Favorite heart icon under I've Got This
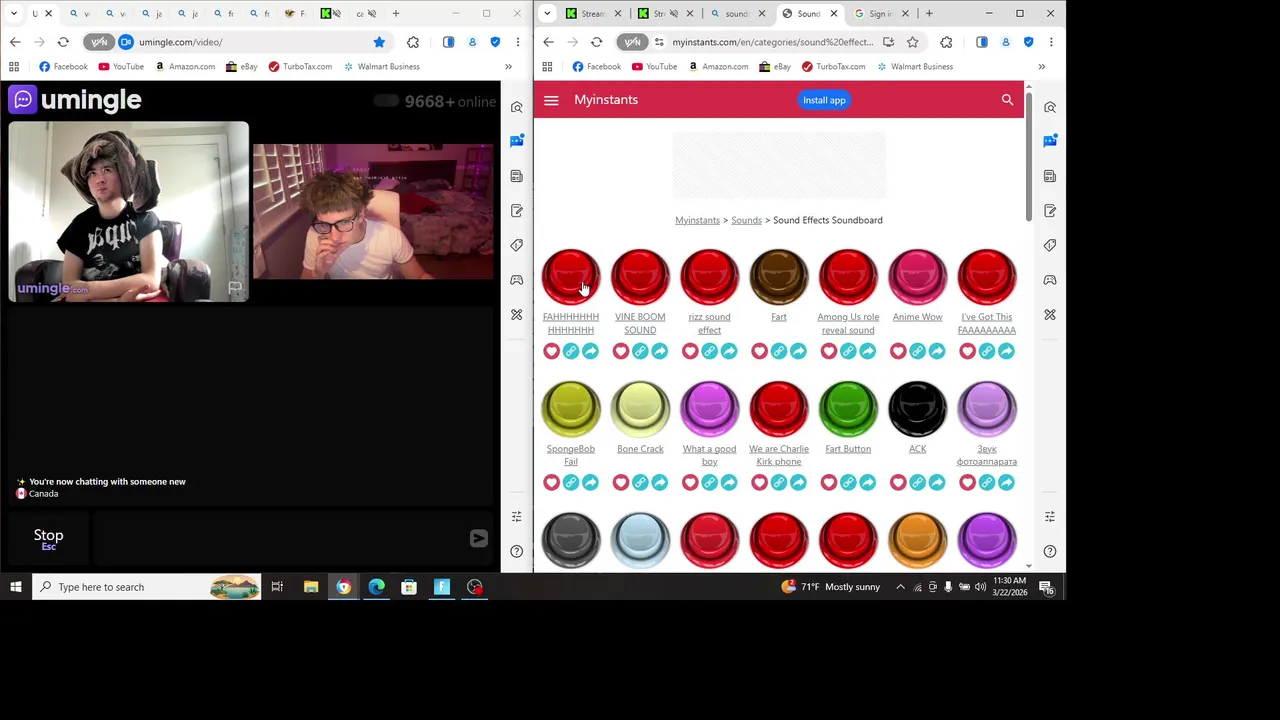Viewport: 1280px width, 720px height. coord(967,351)
